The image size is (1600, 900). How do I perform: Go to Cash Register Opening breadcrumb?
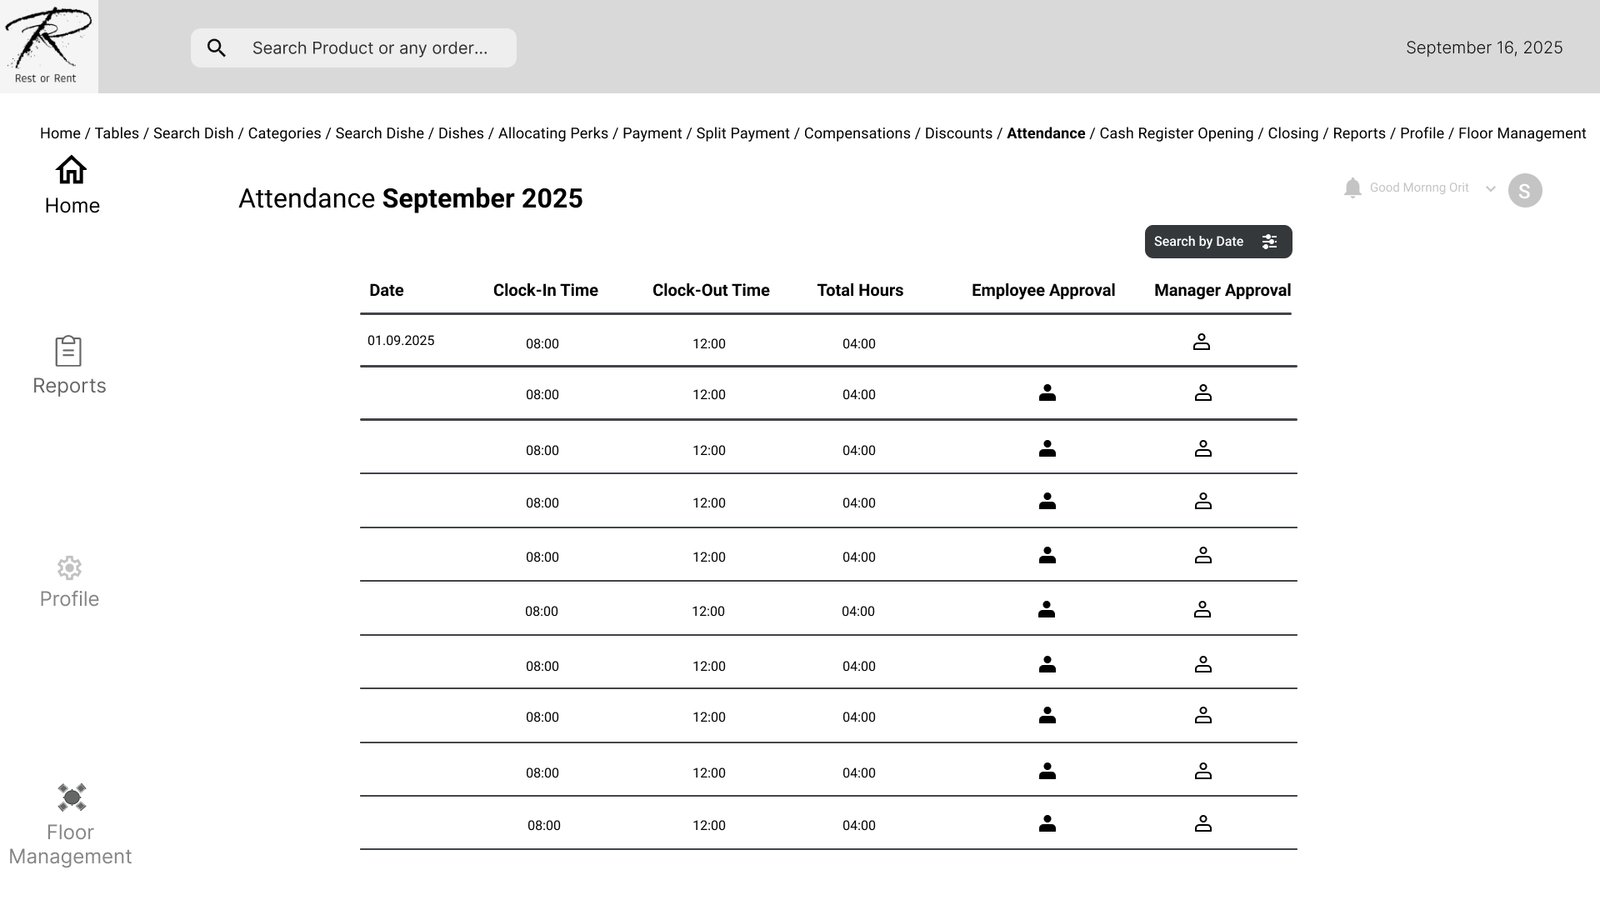1176,134
